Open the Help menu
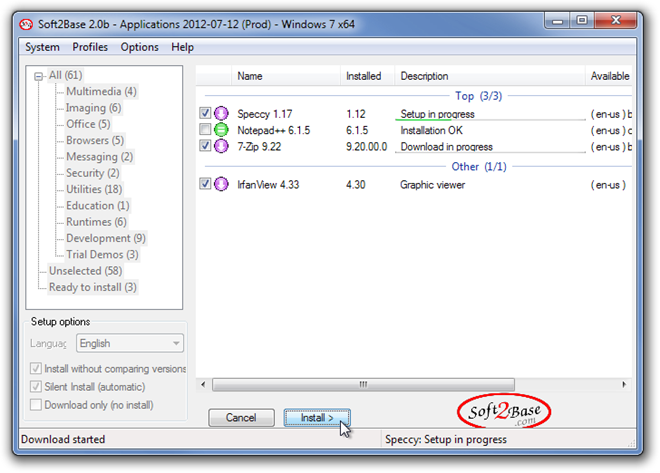The height and width of the screenshot is (473, 660). (182, 47)
